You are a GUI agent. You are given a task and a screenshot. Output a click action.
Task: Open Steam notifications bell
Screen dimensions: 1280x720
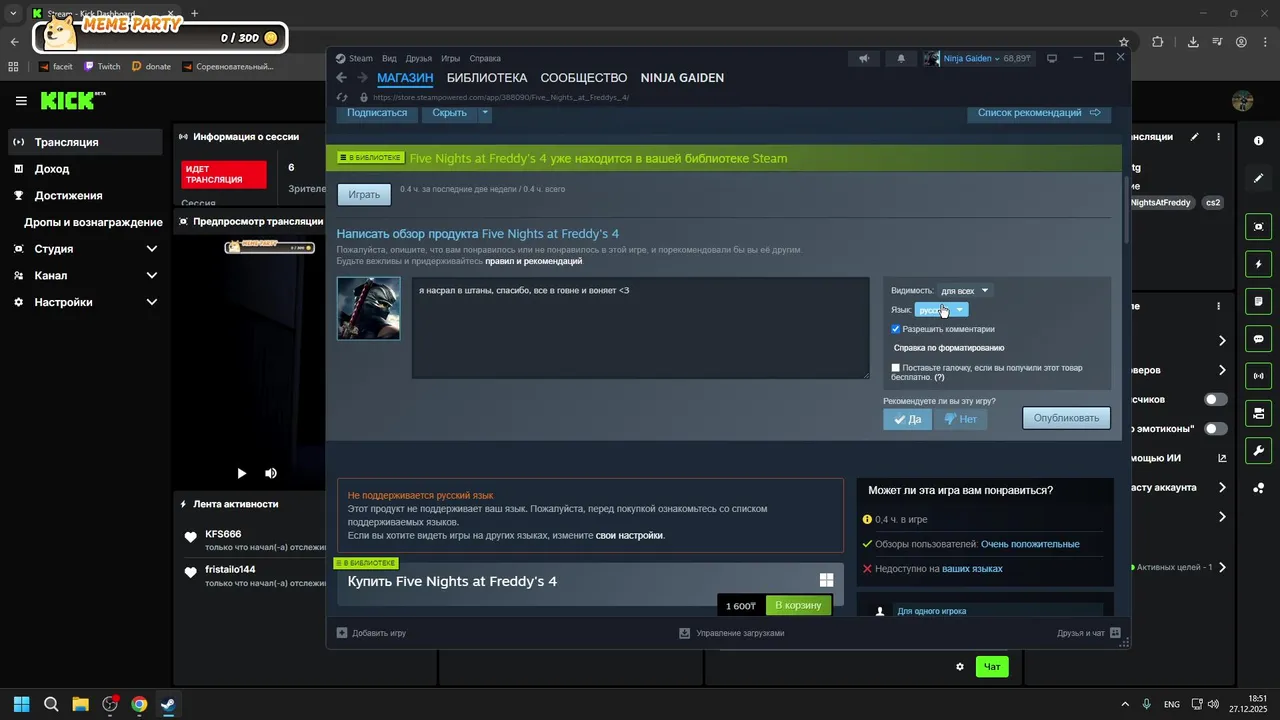point(900,58)
